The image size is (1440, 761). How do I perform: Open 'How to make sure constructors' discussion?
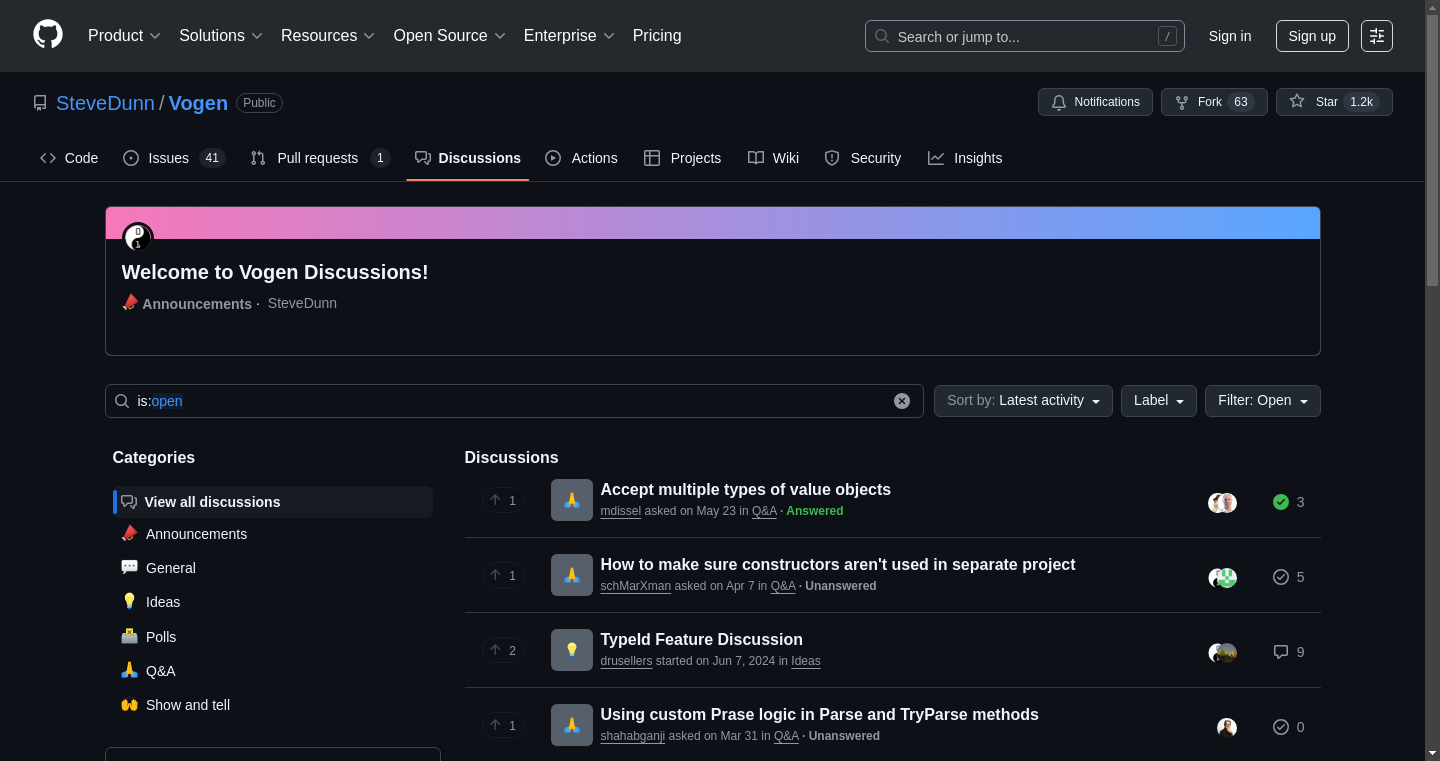[838, 564]
